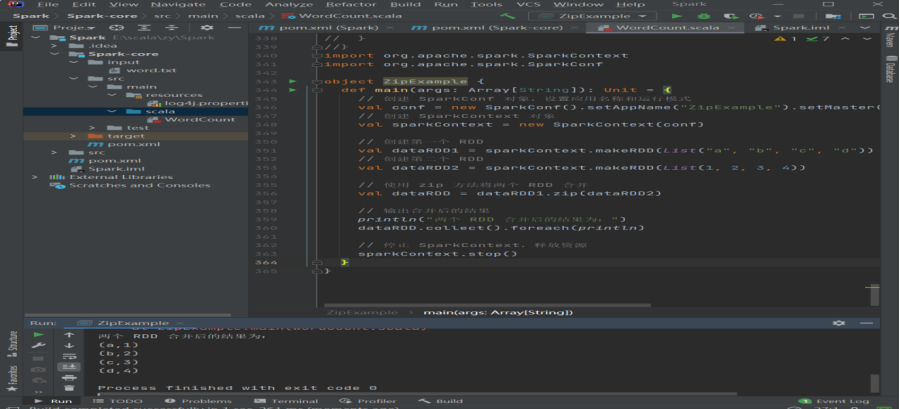
Task: Expand the test folder
Action: tap(92, 128)
